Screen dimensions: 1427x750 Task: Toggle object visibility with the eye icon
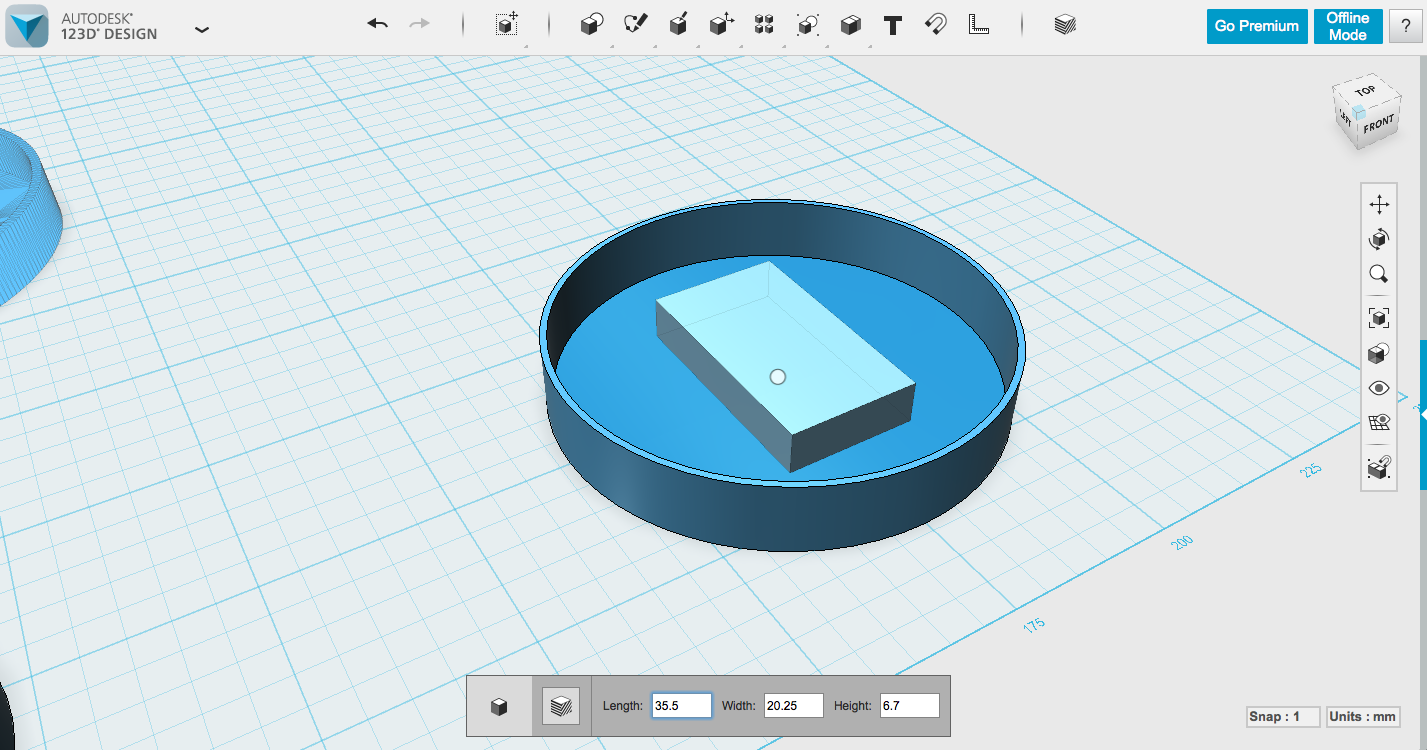1379,387
